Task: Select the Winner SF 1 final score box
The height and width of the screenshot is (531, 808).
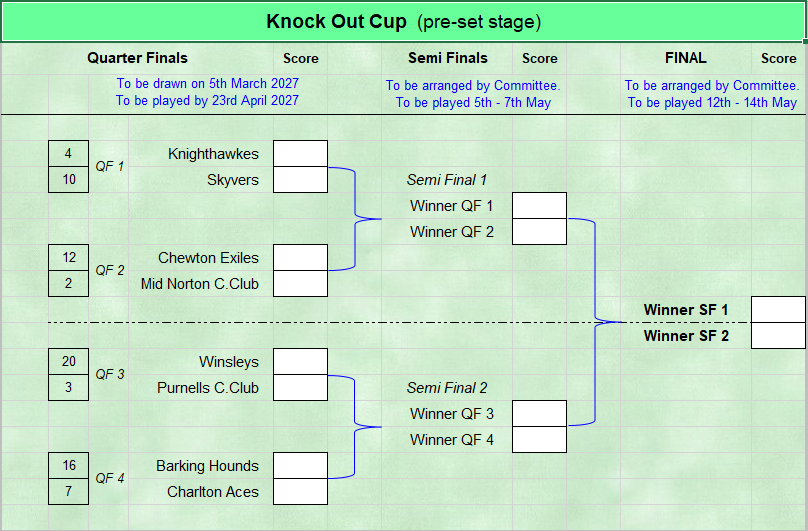Action: [778, 310]
